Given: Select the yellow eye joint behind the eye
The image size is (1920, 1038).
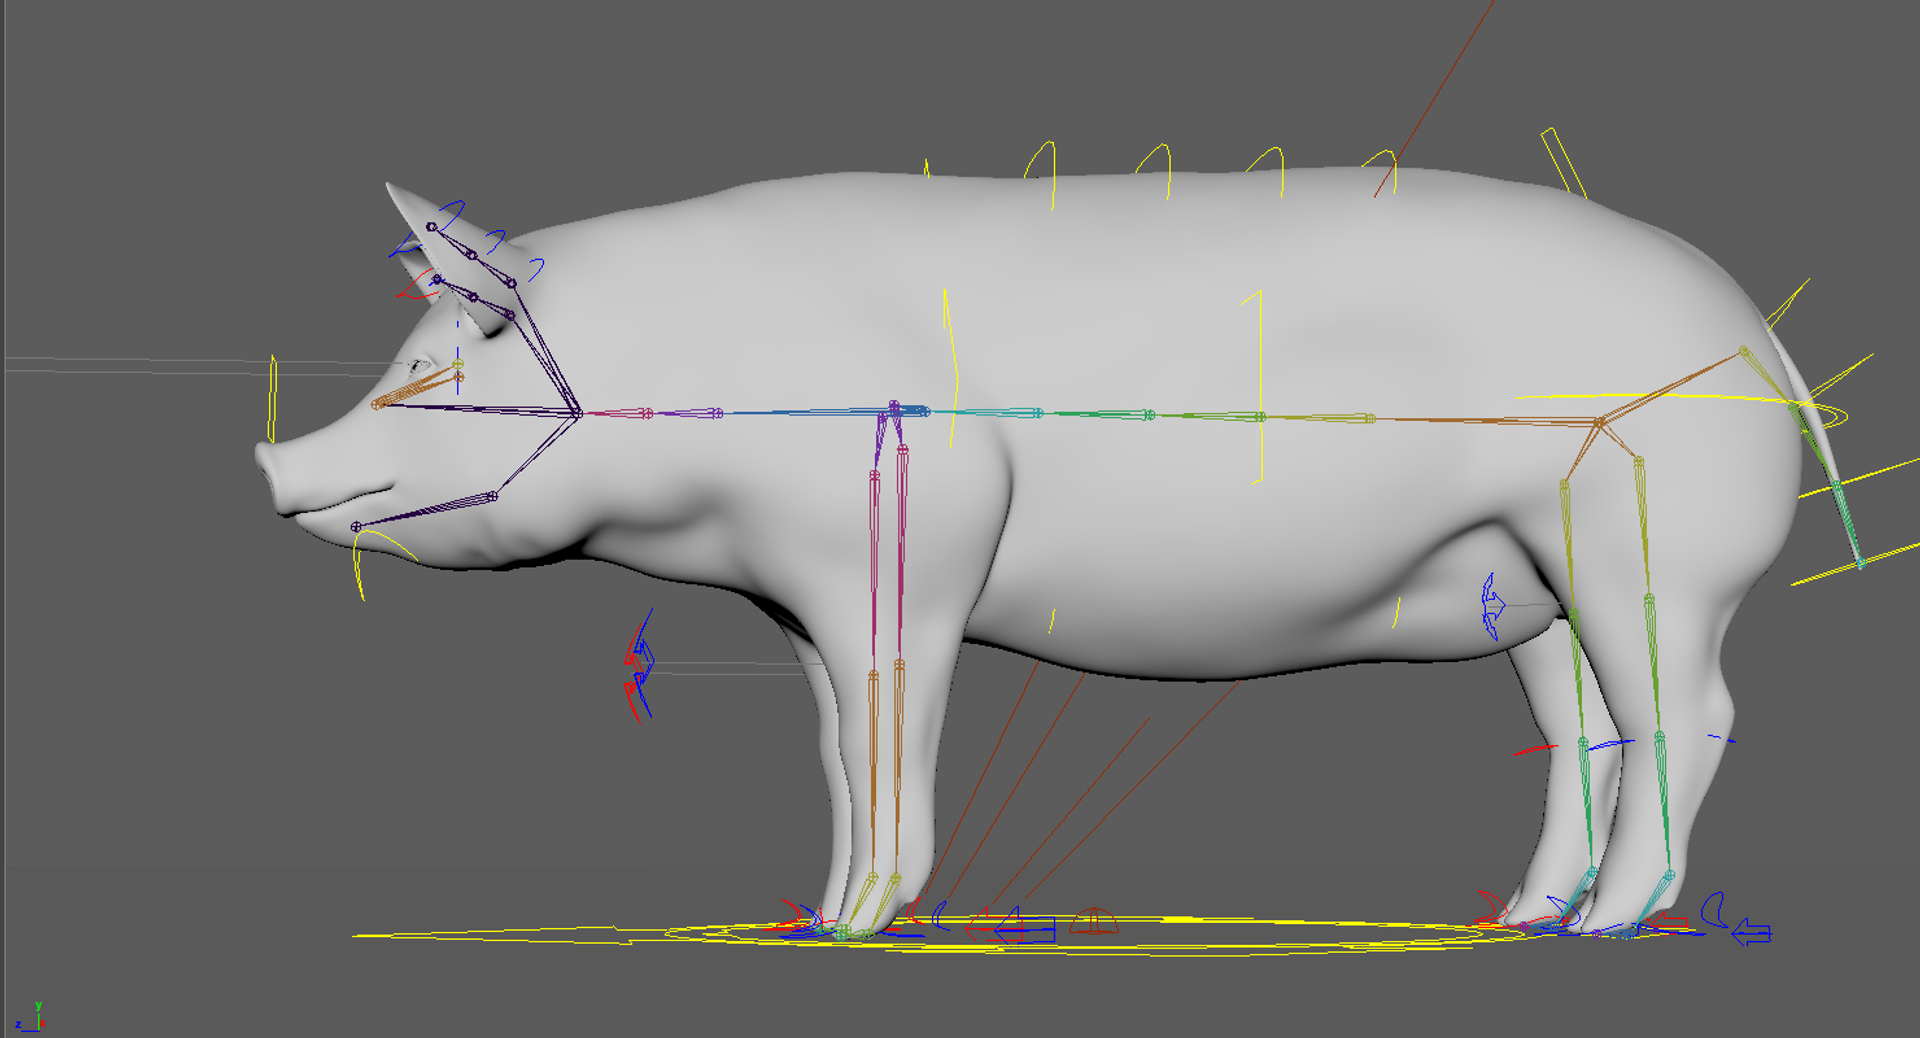Looking at the screenshot, I should point(458,366).
